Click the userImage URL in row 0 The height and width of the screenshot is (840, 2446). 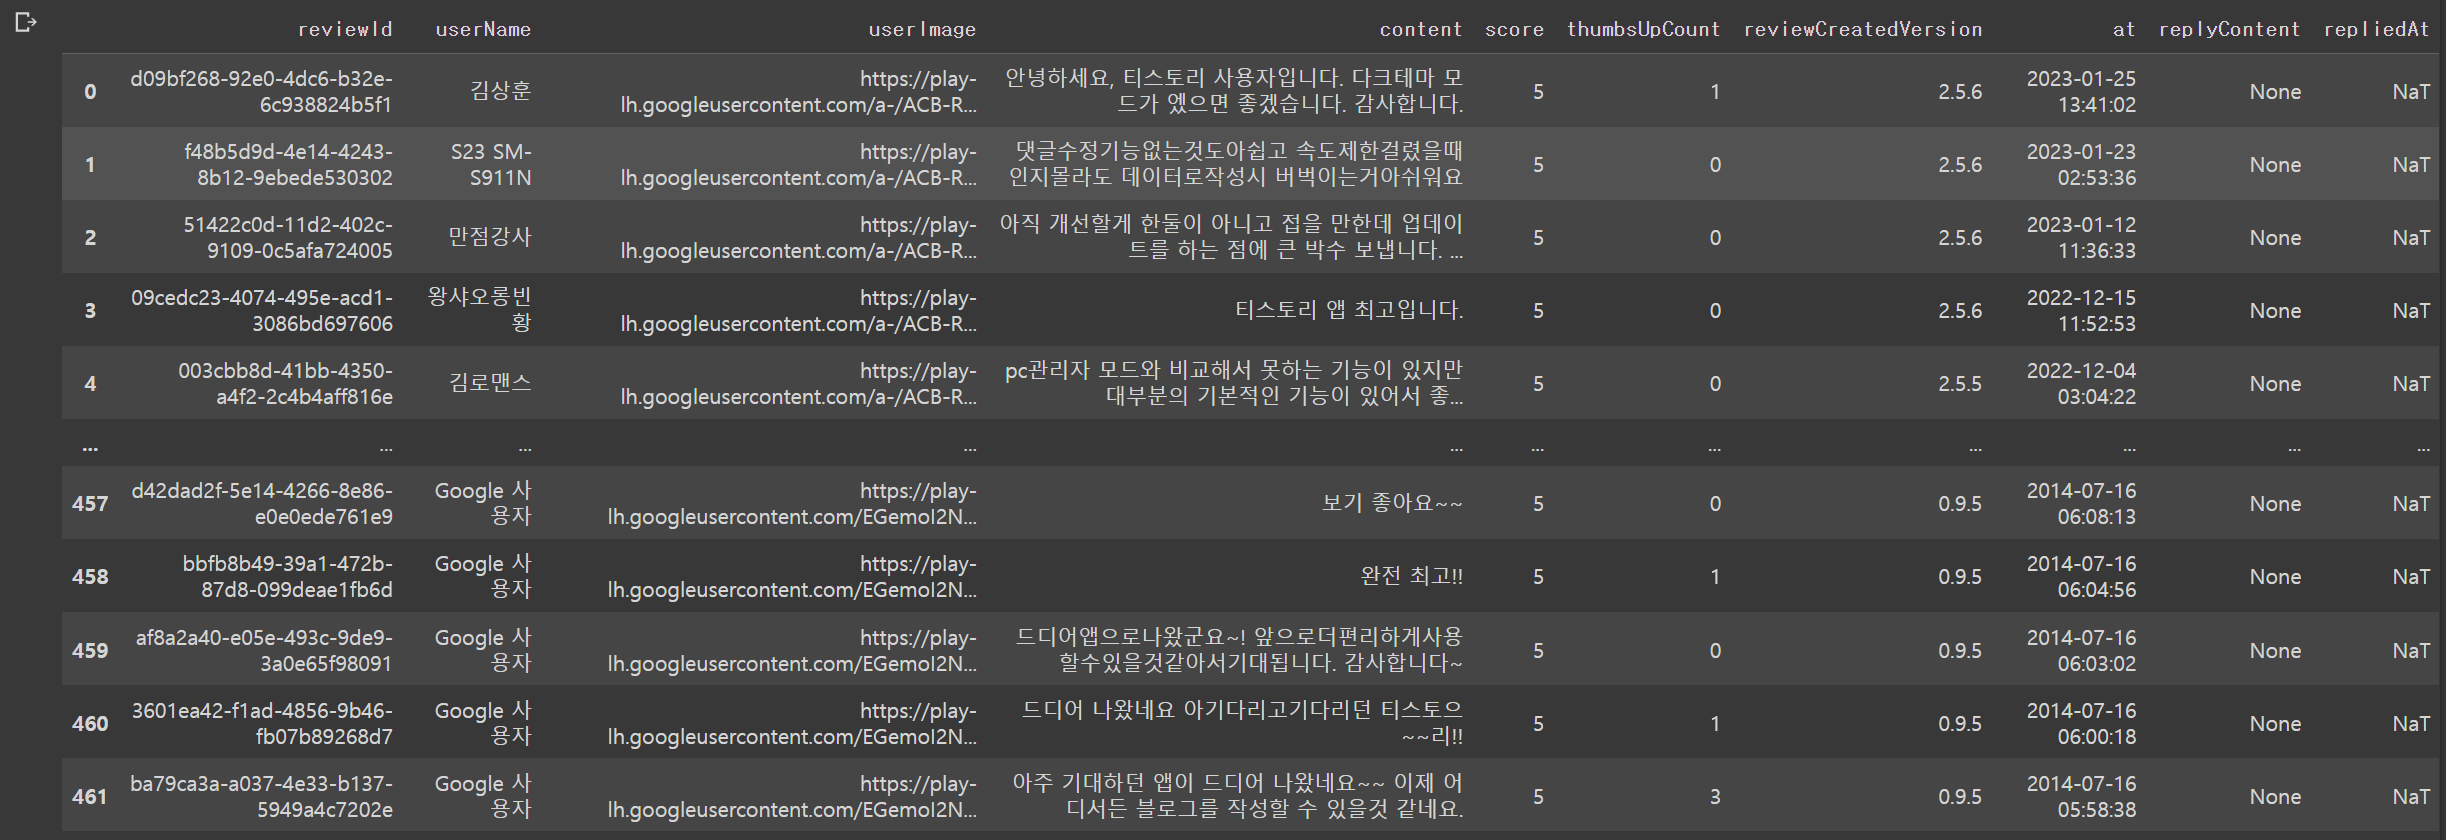coord(798,91)
